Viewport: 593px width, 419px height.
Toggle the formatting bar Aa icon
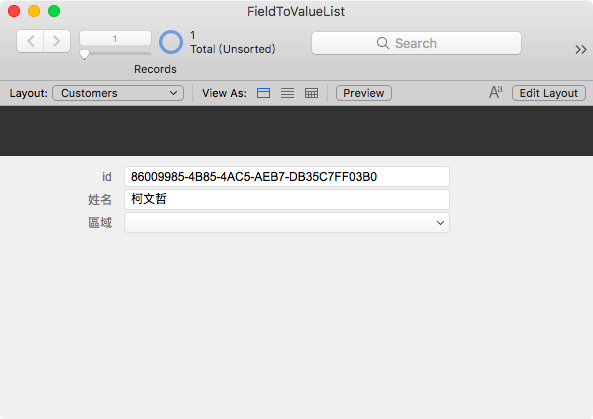[496, 92]
